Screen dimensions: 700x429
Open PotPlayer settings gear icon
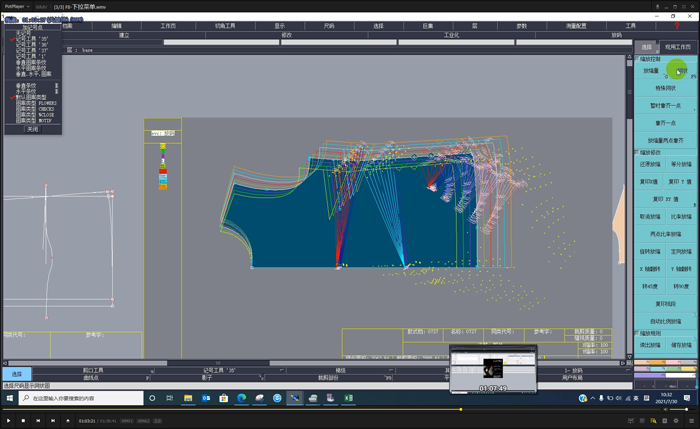pos(676,421)
